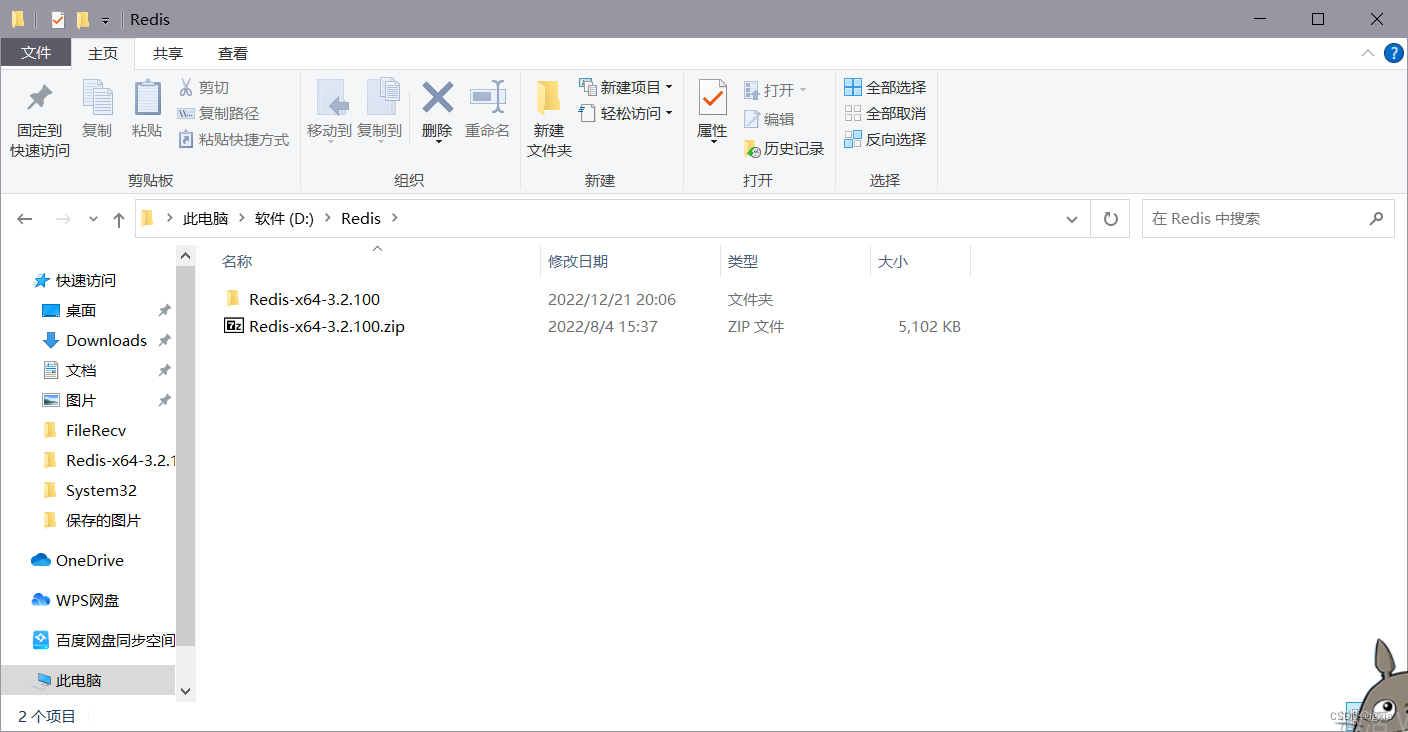This screenshot has height=732, width=1408.
Task: Collapse the ribbon with chevron
Action: tap(1367, 53)
